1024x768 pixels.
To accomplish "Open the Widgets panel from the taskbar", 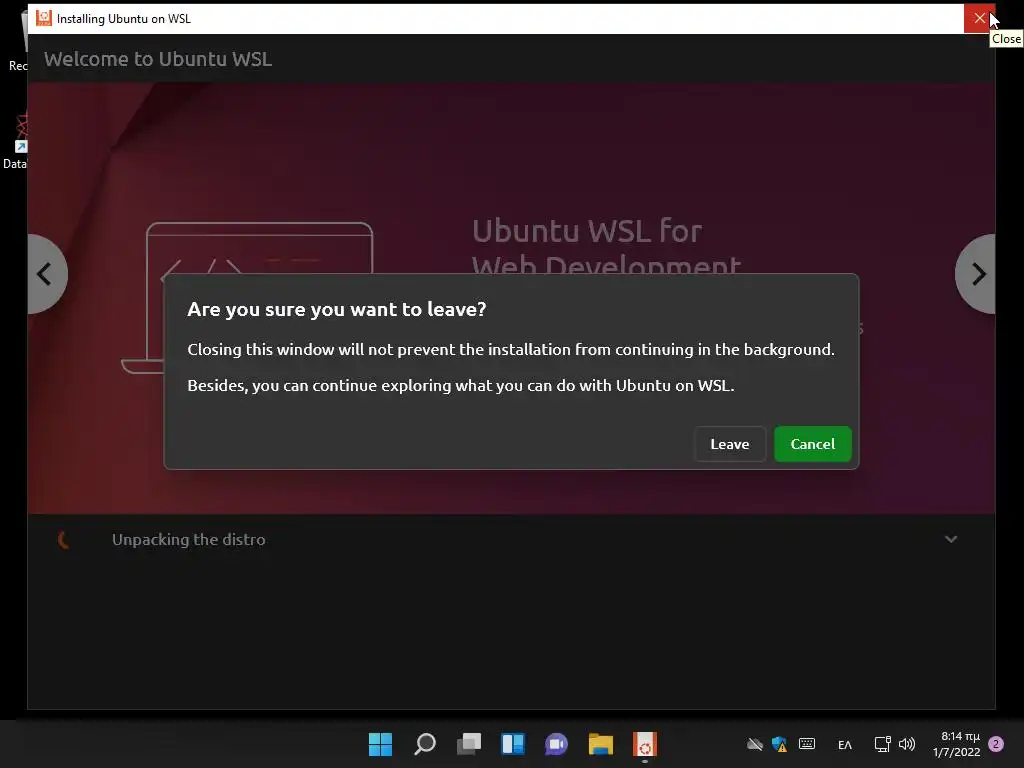I will tap(513, 744).
